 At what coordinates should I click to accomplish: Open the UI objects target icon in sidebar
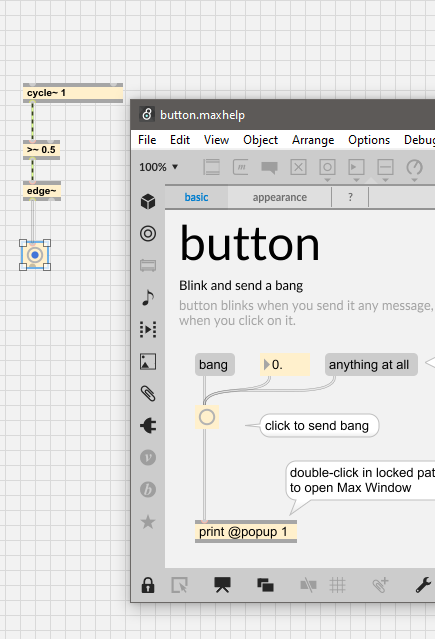148,234
